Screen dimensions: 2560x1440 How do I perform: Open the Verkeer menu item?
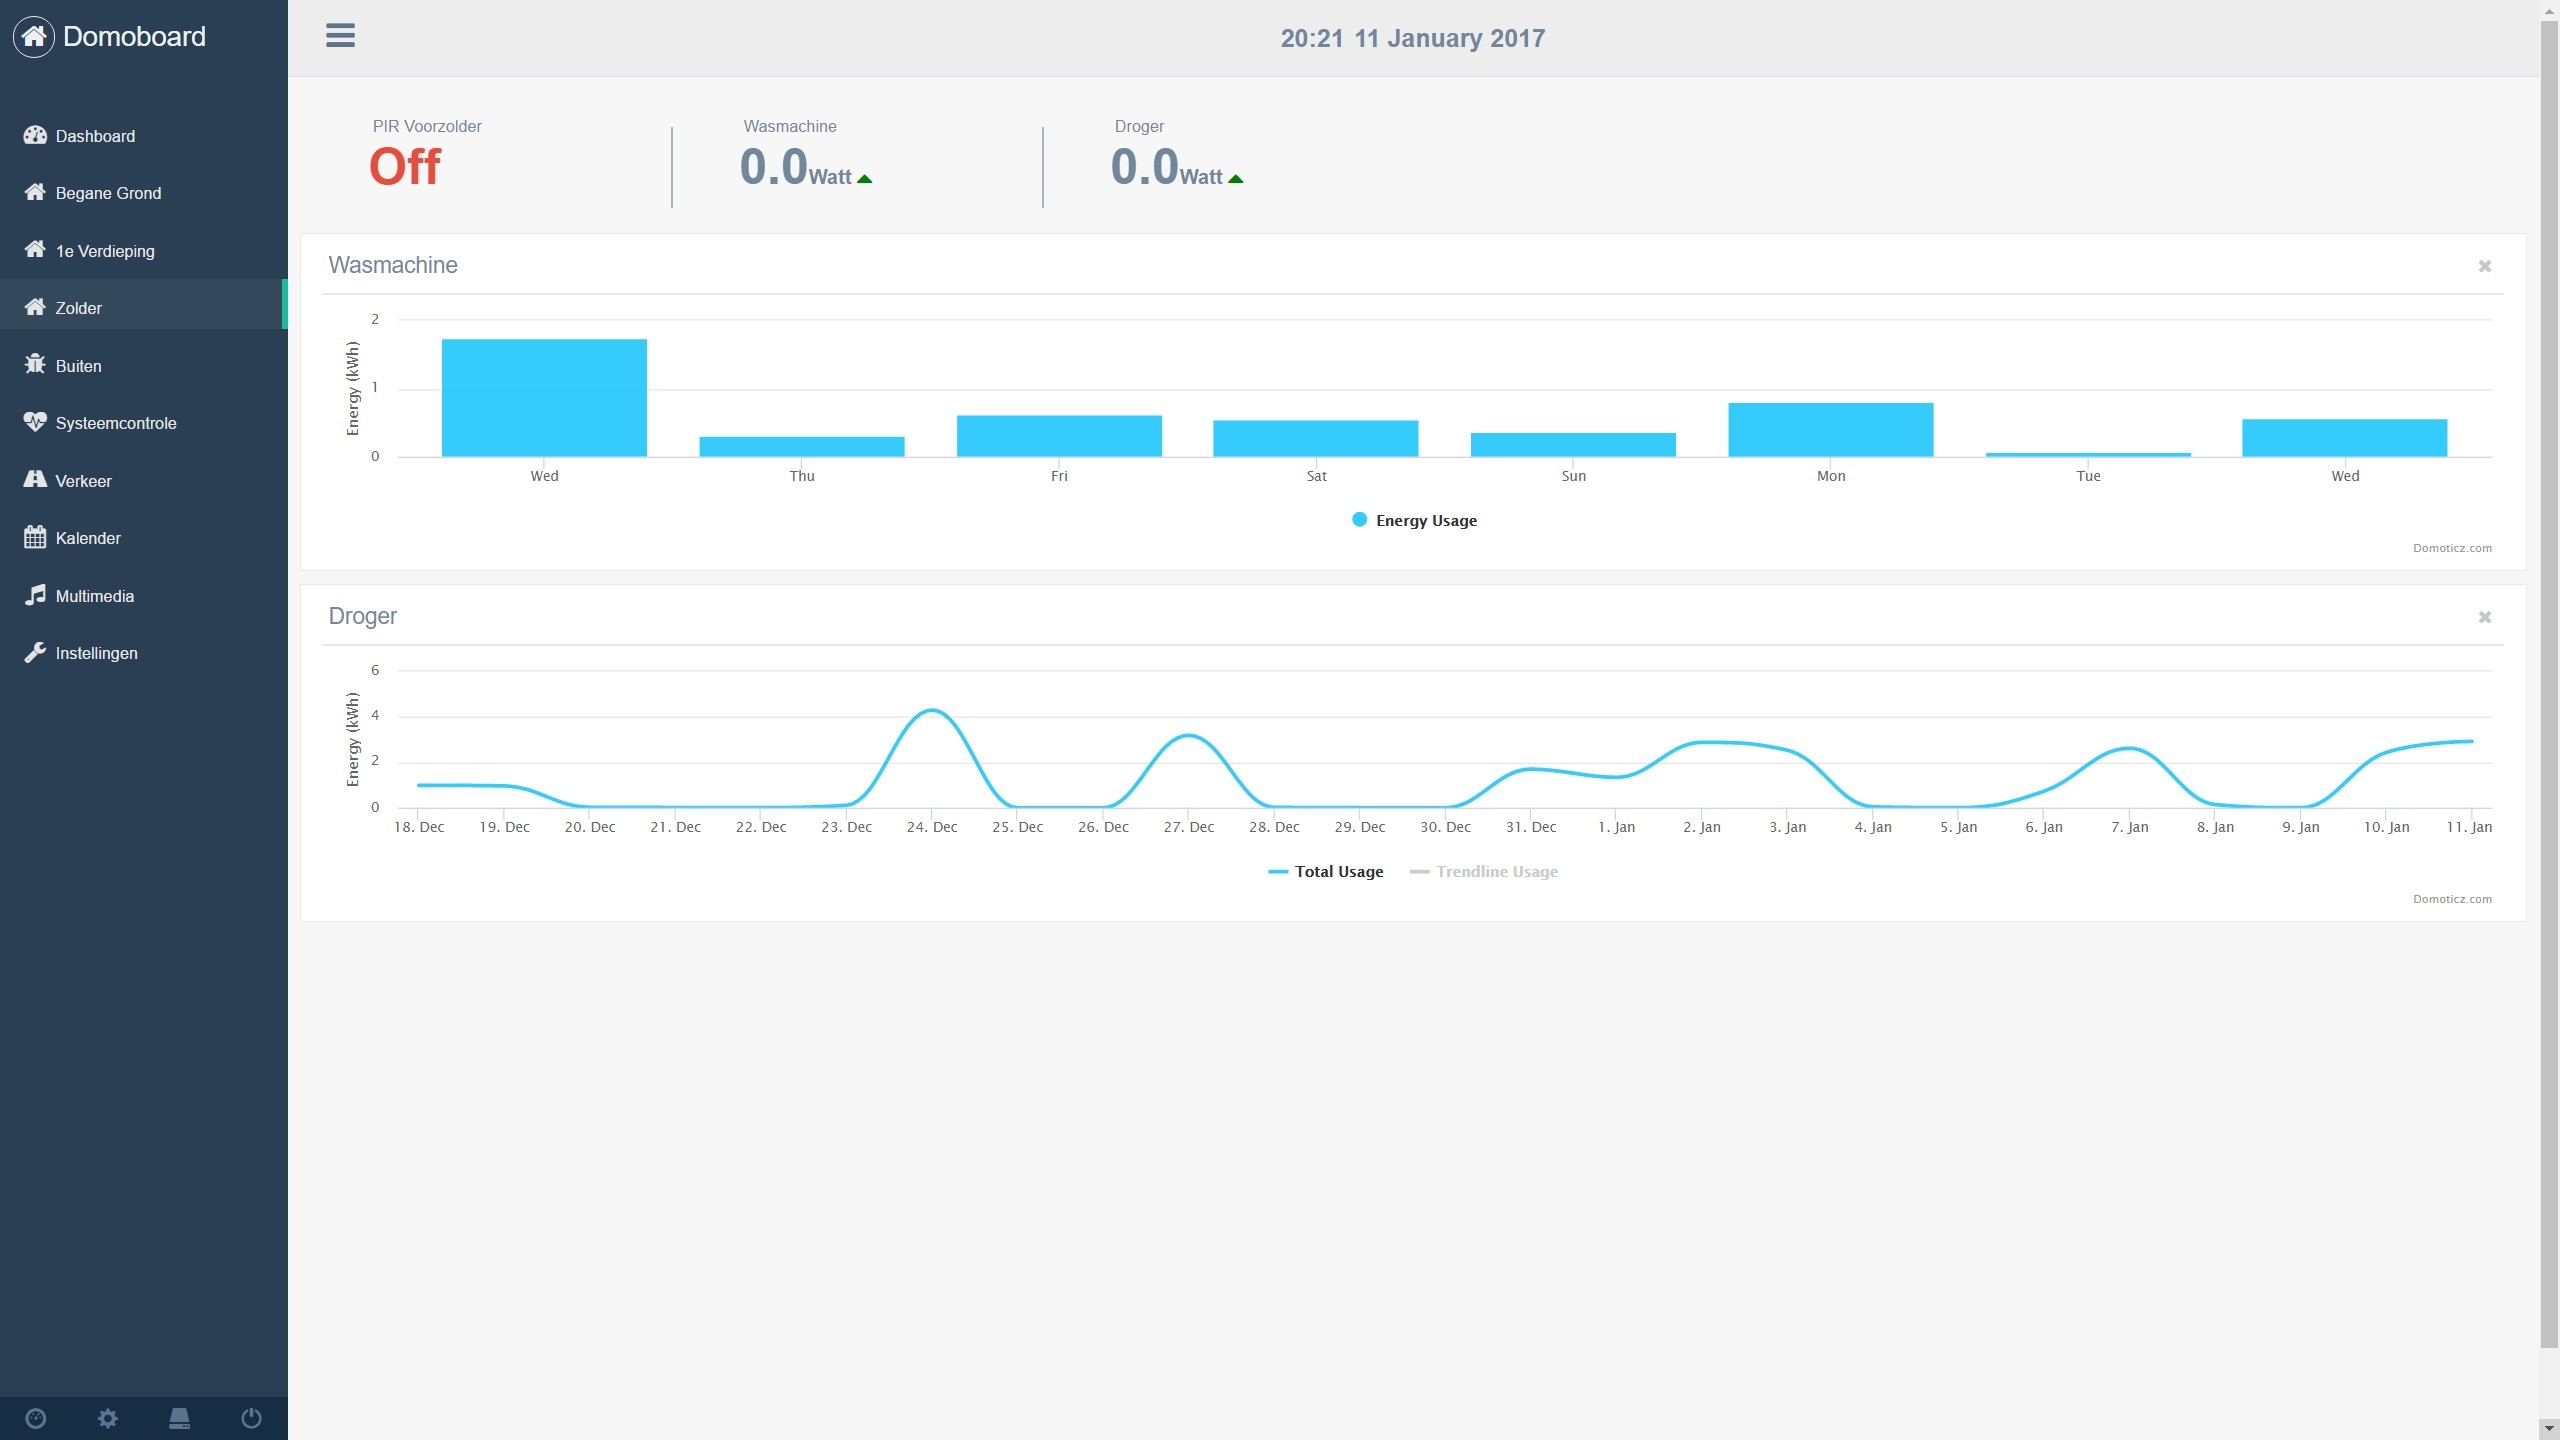pos(142,481)
